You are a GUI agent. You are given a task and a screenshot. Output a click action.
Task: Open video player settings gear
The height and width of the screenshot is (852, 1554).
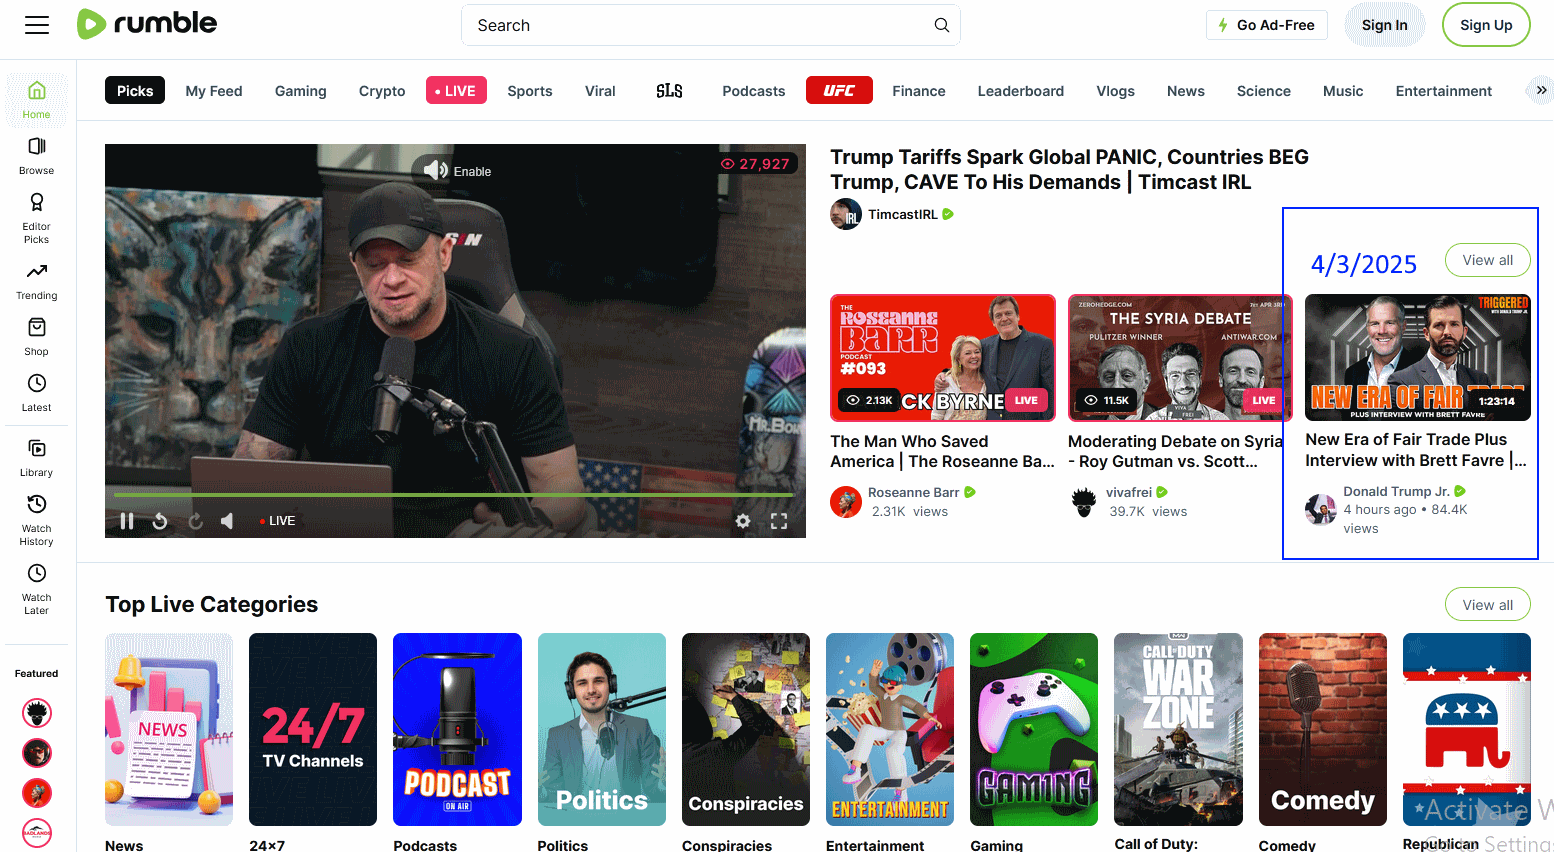click(743, 521)
